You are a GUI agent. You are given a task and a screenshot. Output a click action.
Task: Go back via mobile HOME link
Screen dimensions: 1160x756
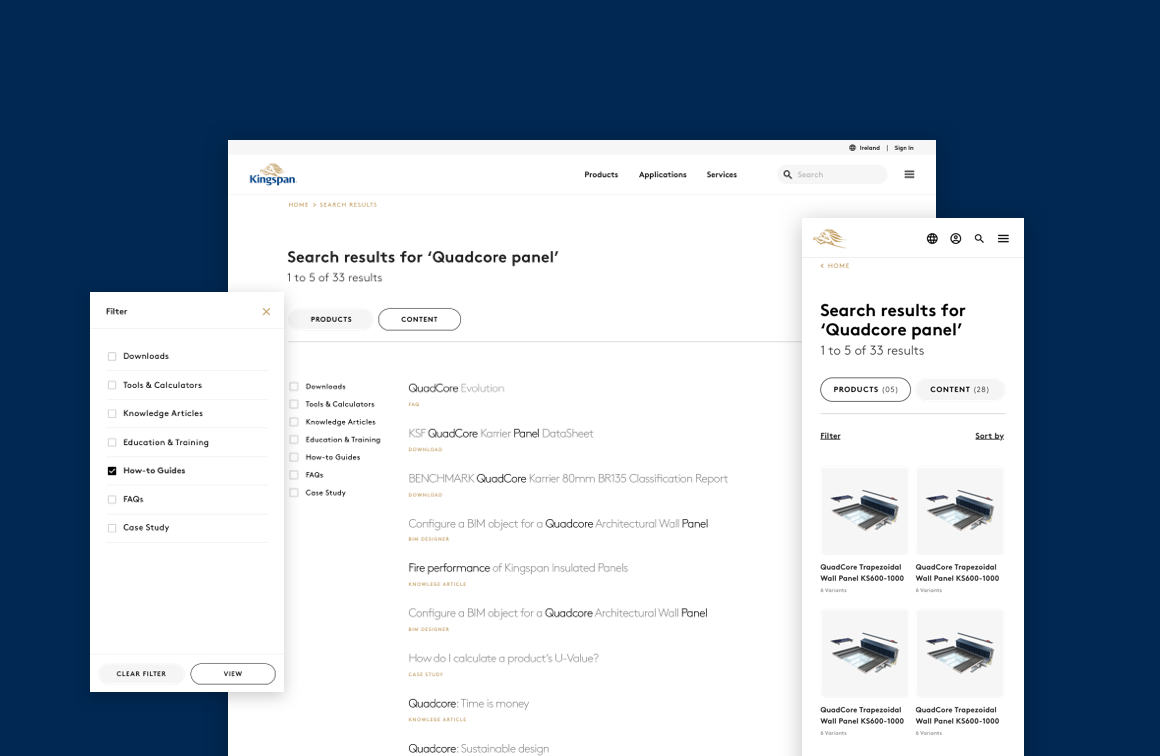point(835,266)
